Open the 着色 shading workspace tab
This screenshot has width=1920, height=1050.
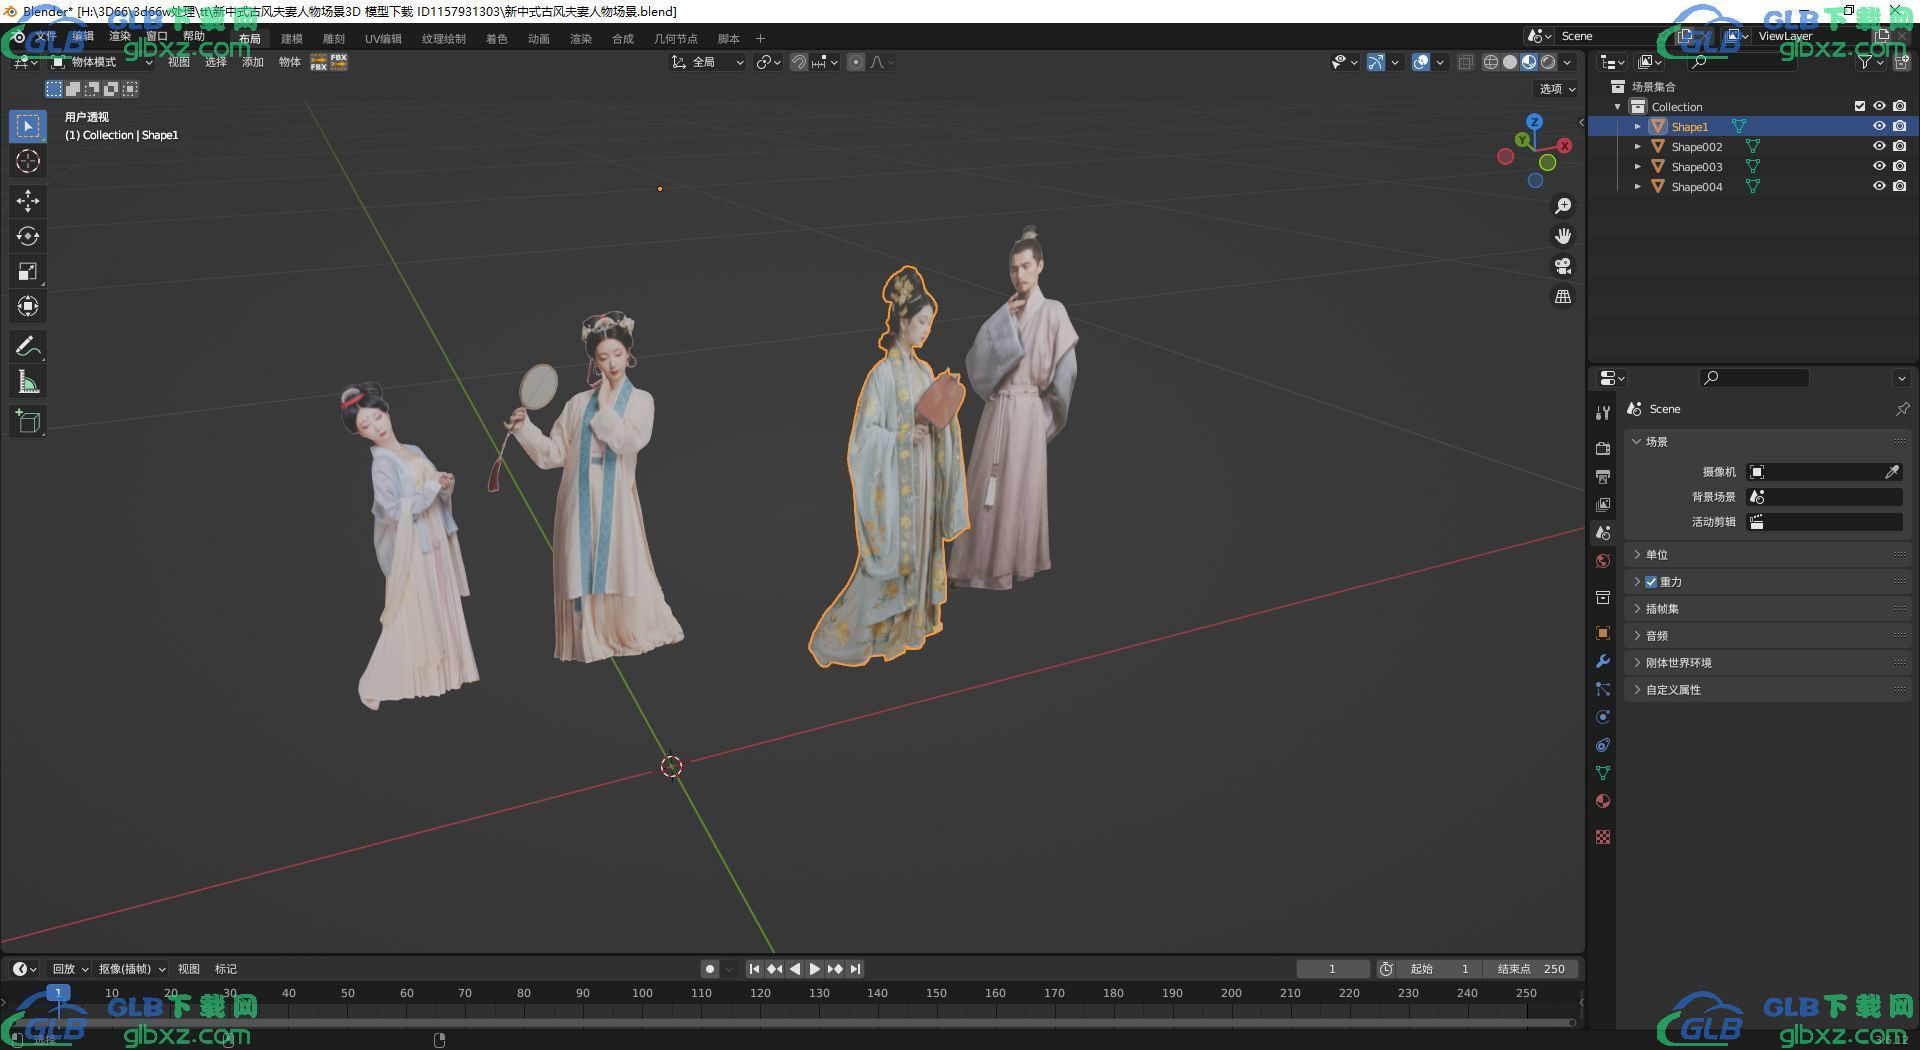point(497,39)
